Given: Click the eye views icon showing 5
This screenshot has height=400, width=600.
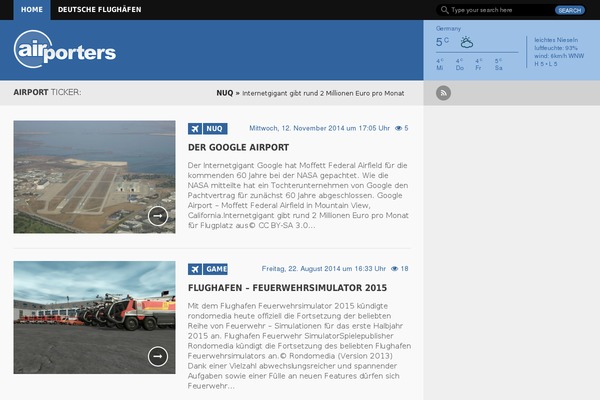Looking at the screenshot, I should (398, 128).
